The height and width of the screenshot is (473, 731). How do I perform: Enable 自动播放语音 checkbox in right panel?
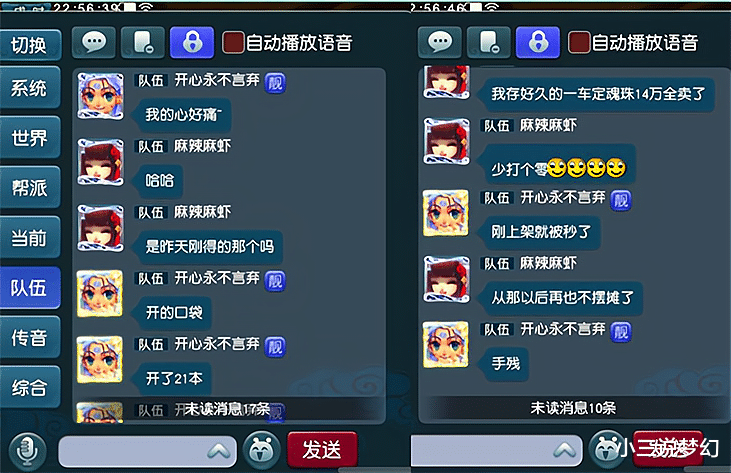tap(579, 42)
